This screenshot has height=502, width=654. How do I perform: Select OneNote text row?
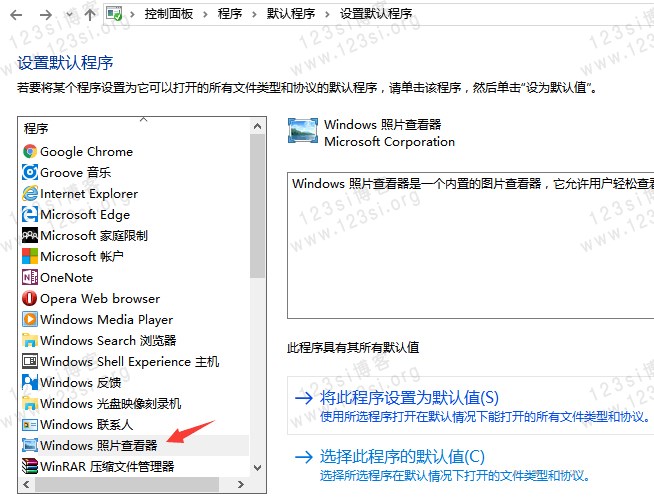pyautogui.click(x=66, y=277)
